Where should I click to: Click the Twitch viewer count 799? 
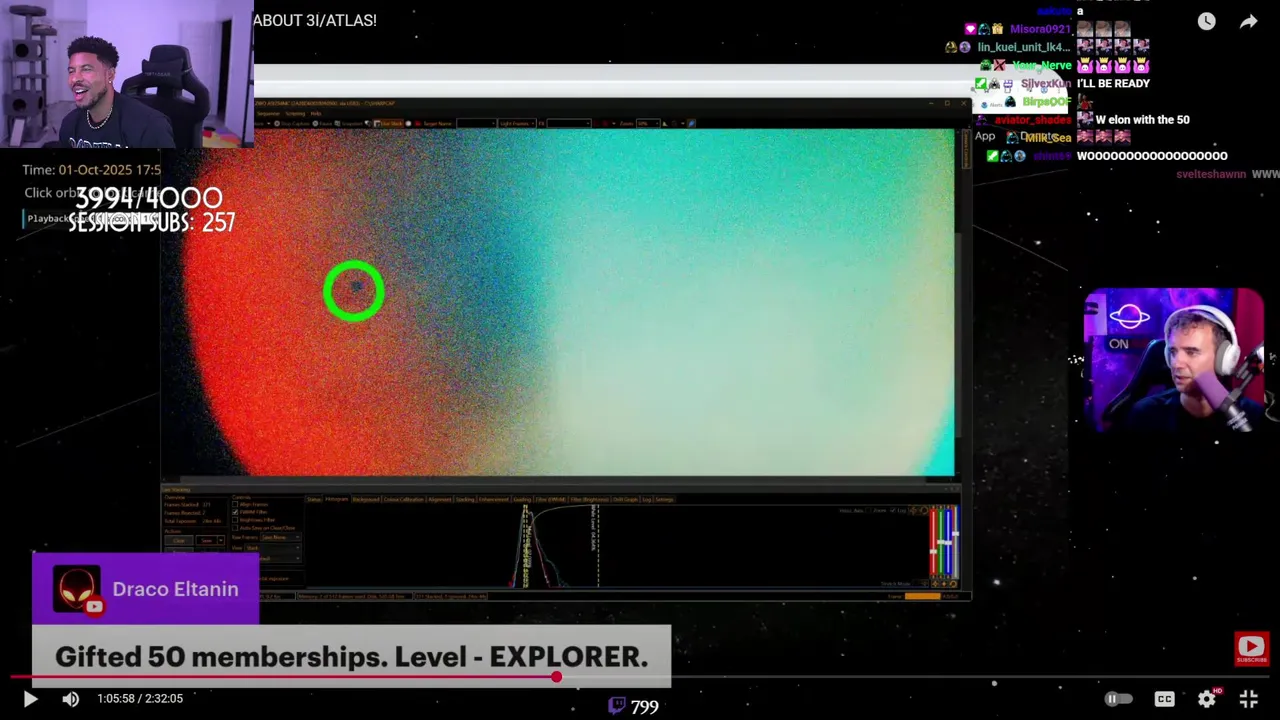[x=644, y=707]
